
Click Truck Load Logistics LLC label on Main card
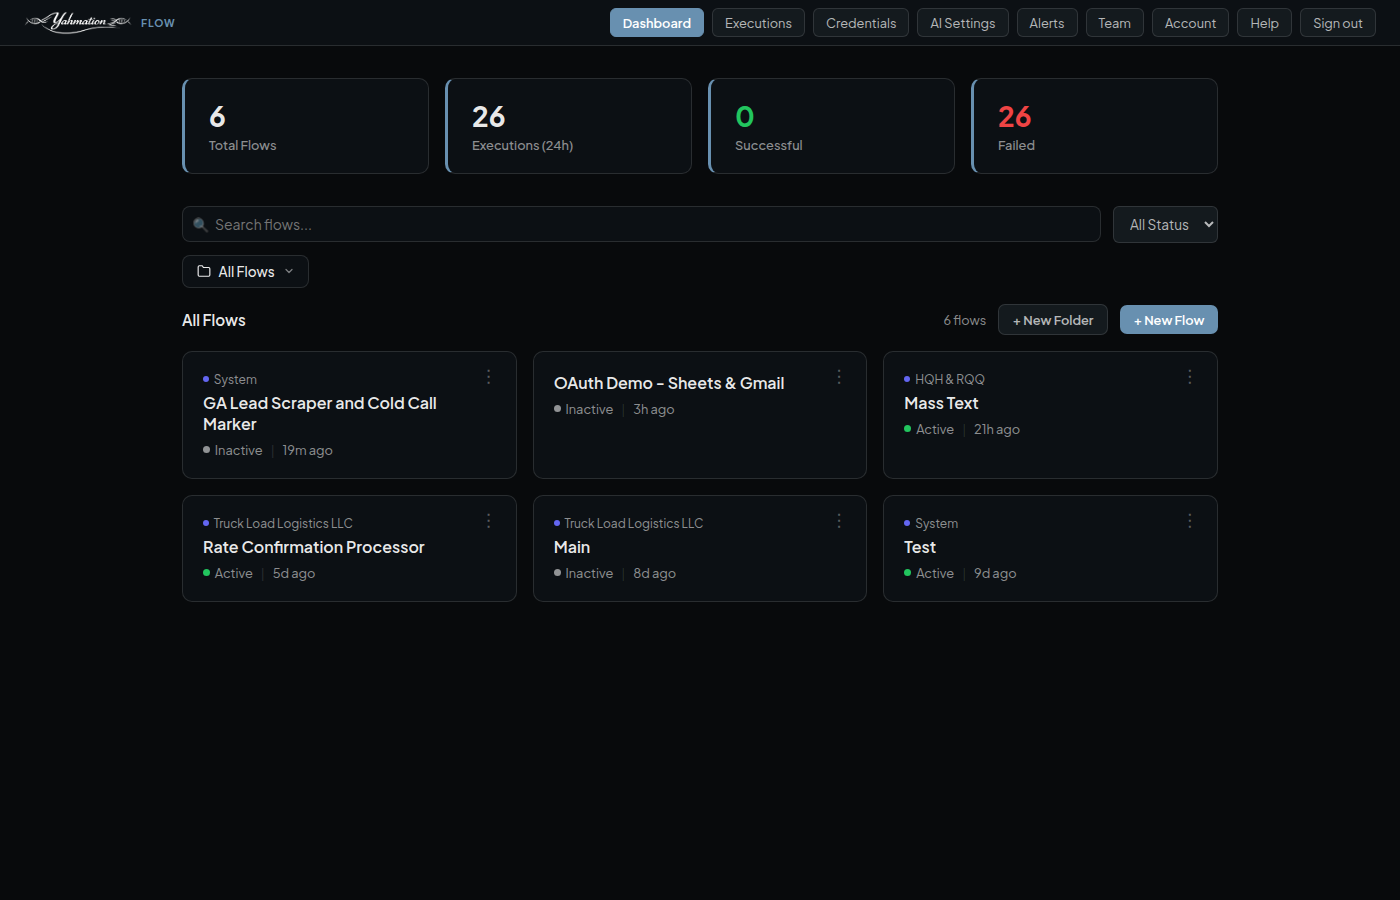[634, 523]
